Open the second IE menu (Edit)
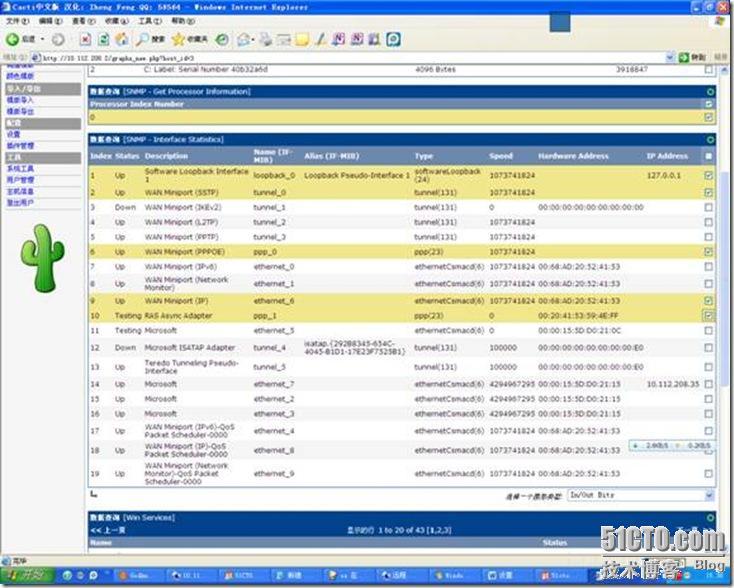This screenshot has height=588, width=734. (51, 21)
